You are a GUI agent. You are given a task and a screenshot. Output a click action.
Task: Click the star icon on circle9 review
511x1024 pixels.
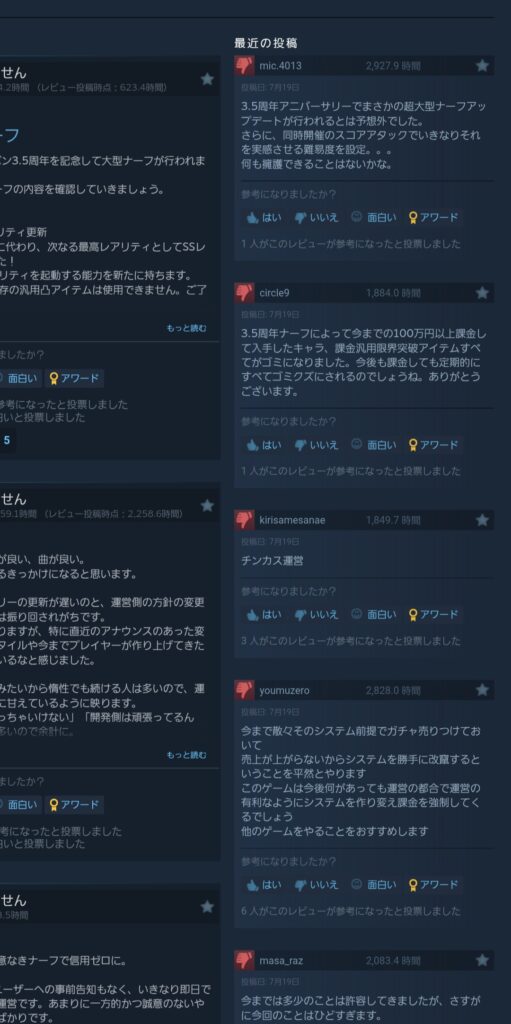pyautogui.click(x=482, y=293)
